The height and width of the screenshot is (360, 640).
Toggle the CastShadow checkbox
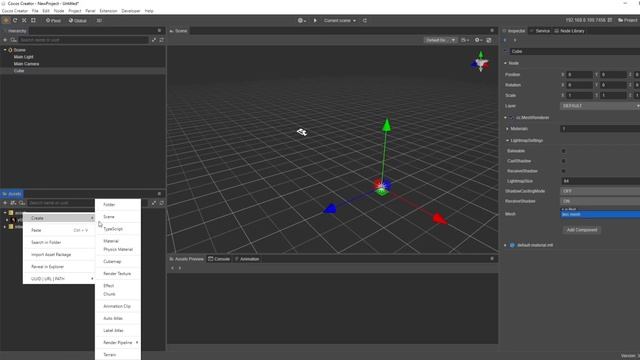tap(564, 161)
